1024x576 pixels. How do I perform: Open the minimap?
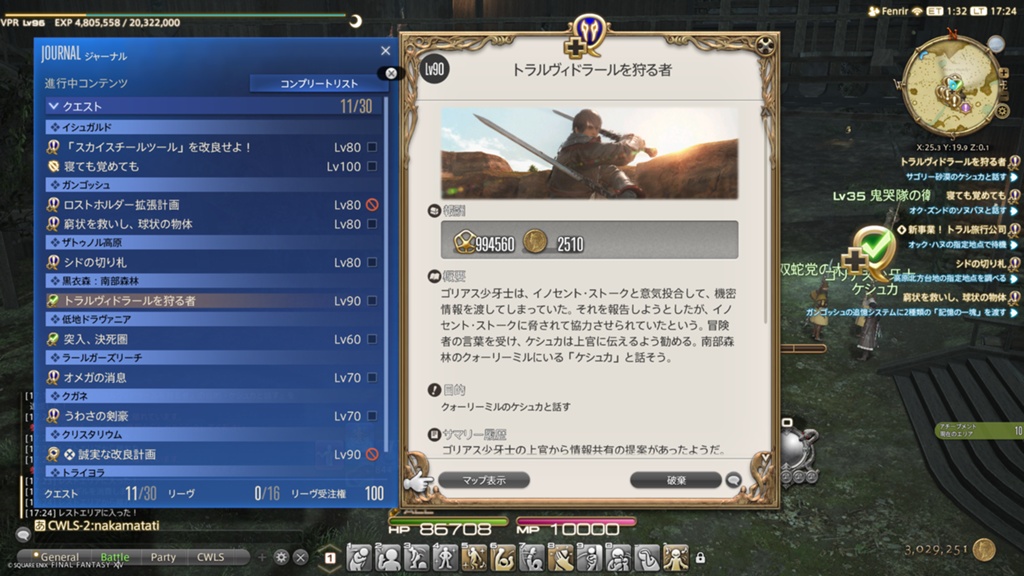951,86
